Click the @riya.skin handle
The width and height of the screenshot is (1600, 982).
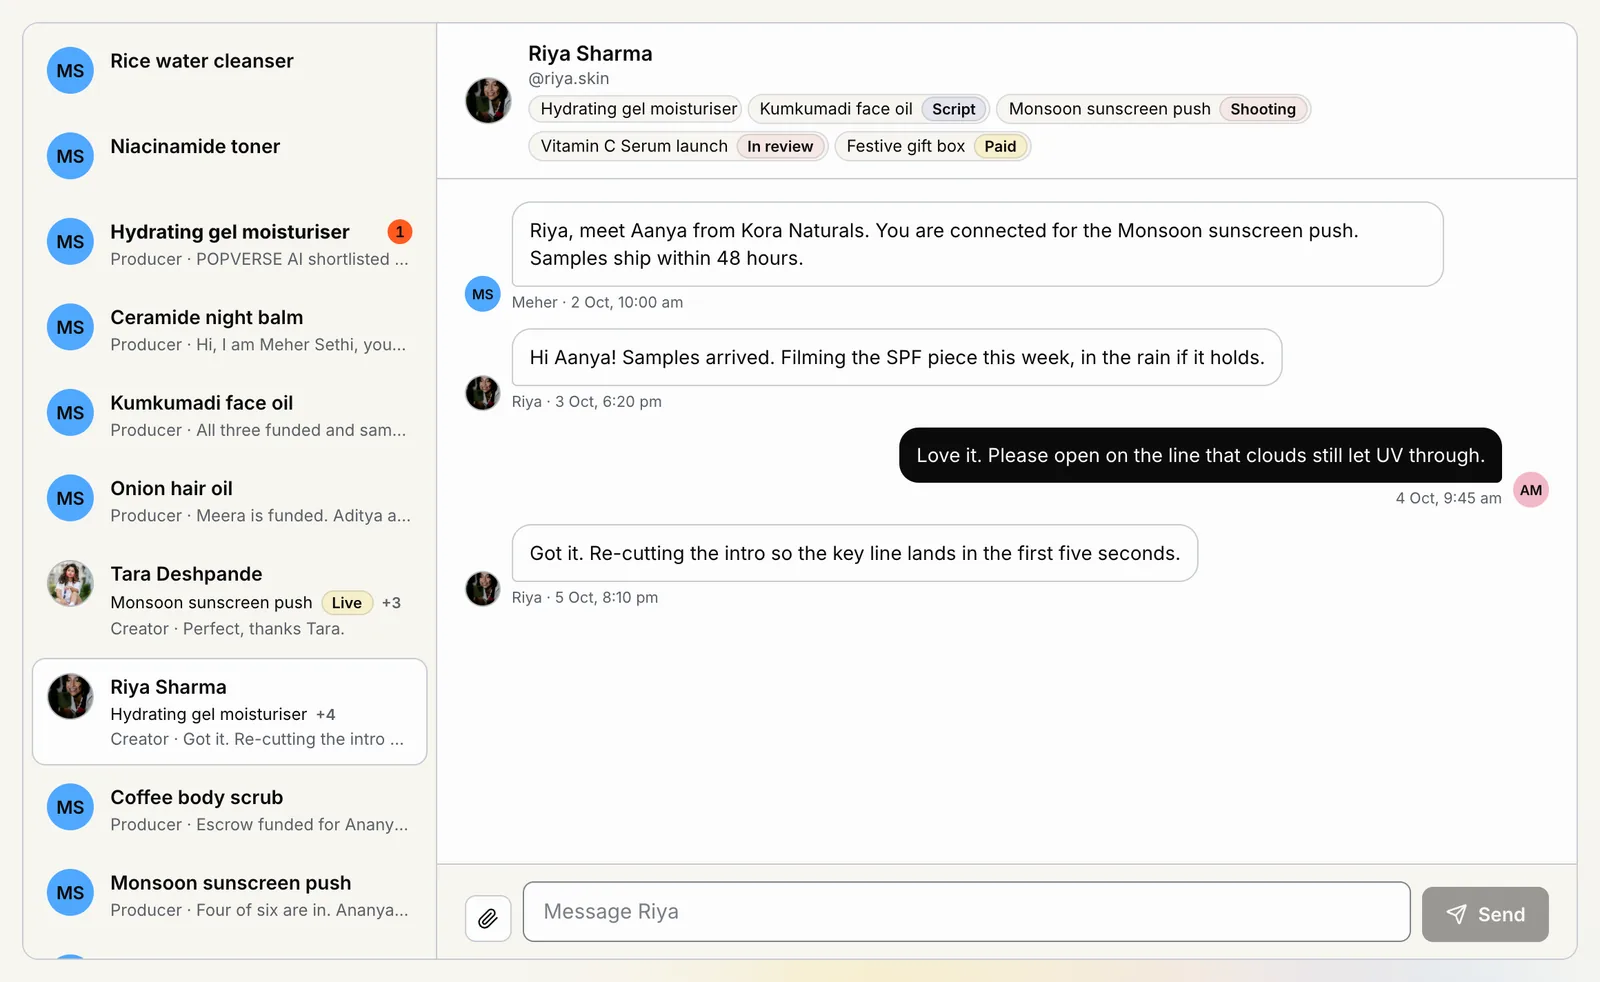[x=569, y=78]
